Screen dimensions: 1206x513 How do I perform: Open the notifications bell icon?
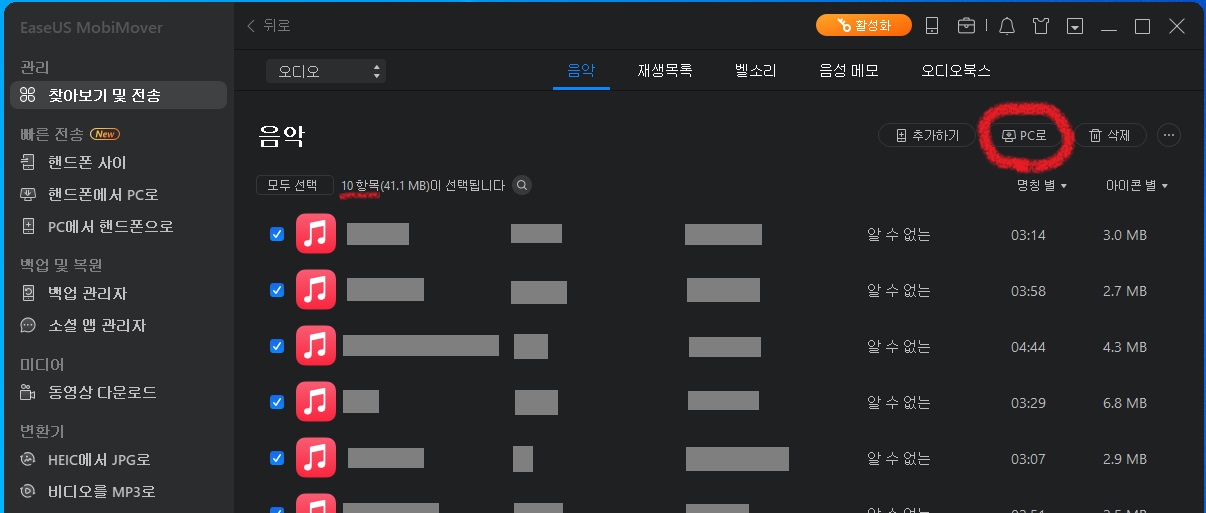tap(1005, 26)
